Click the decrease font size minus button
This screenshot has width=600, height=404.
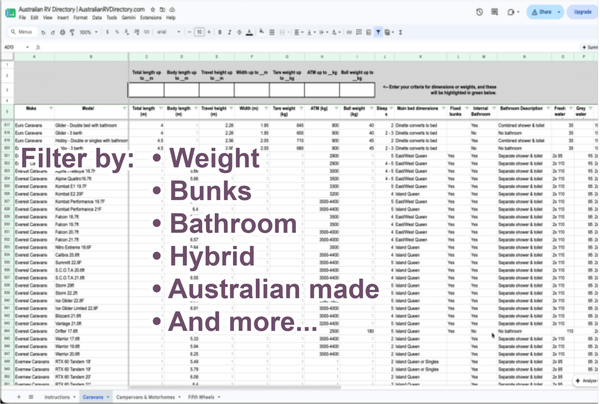click(189, 32)
